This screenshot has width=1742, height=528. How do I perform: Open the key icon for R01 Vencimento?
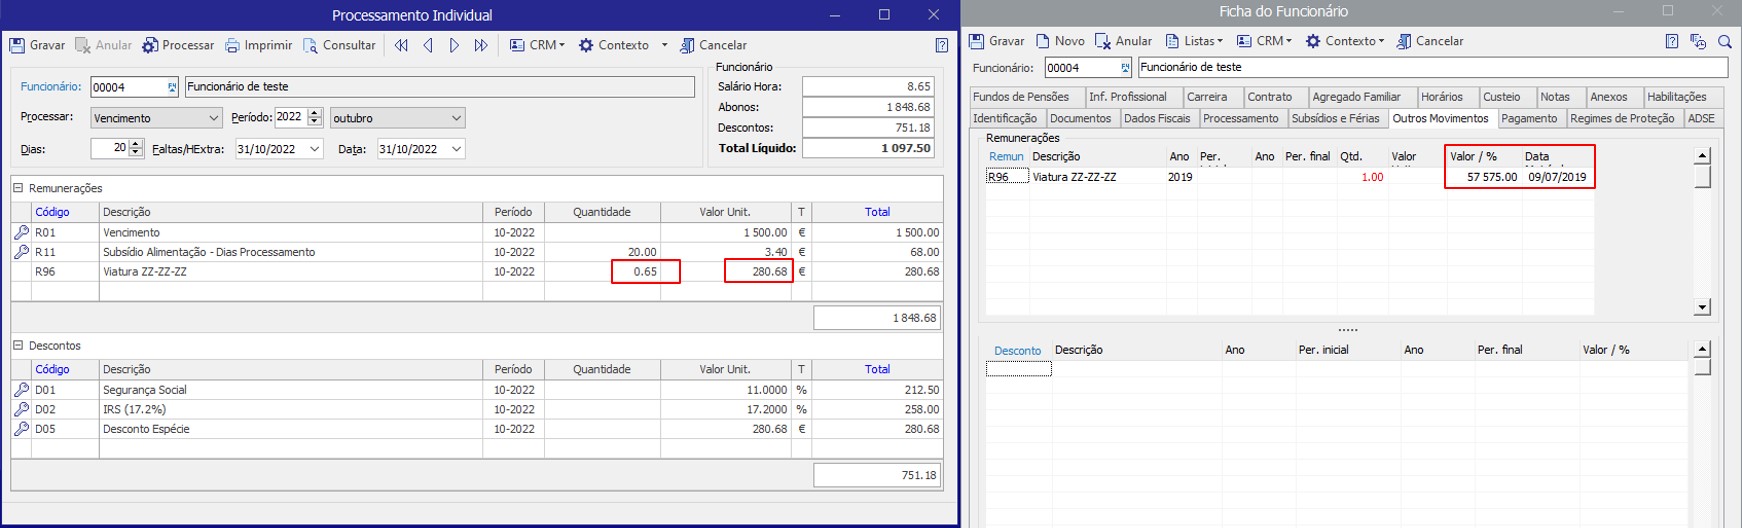21,232
